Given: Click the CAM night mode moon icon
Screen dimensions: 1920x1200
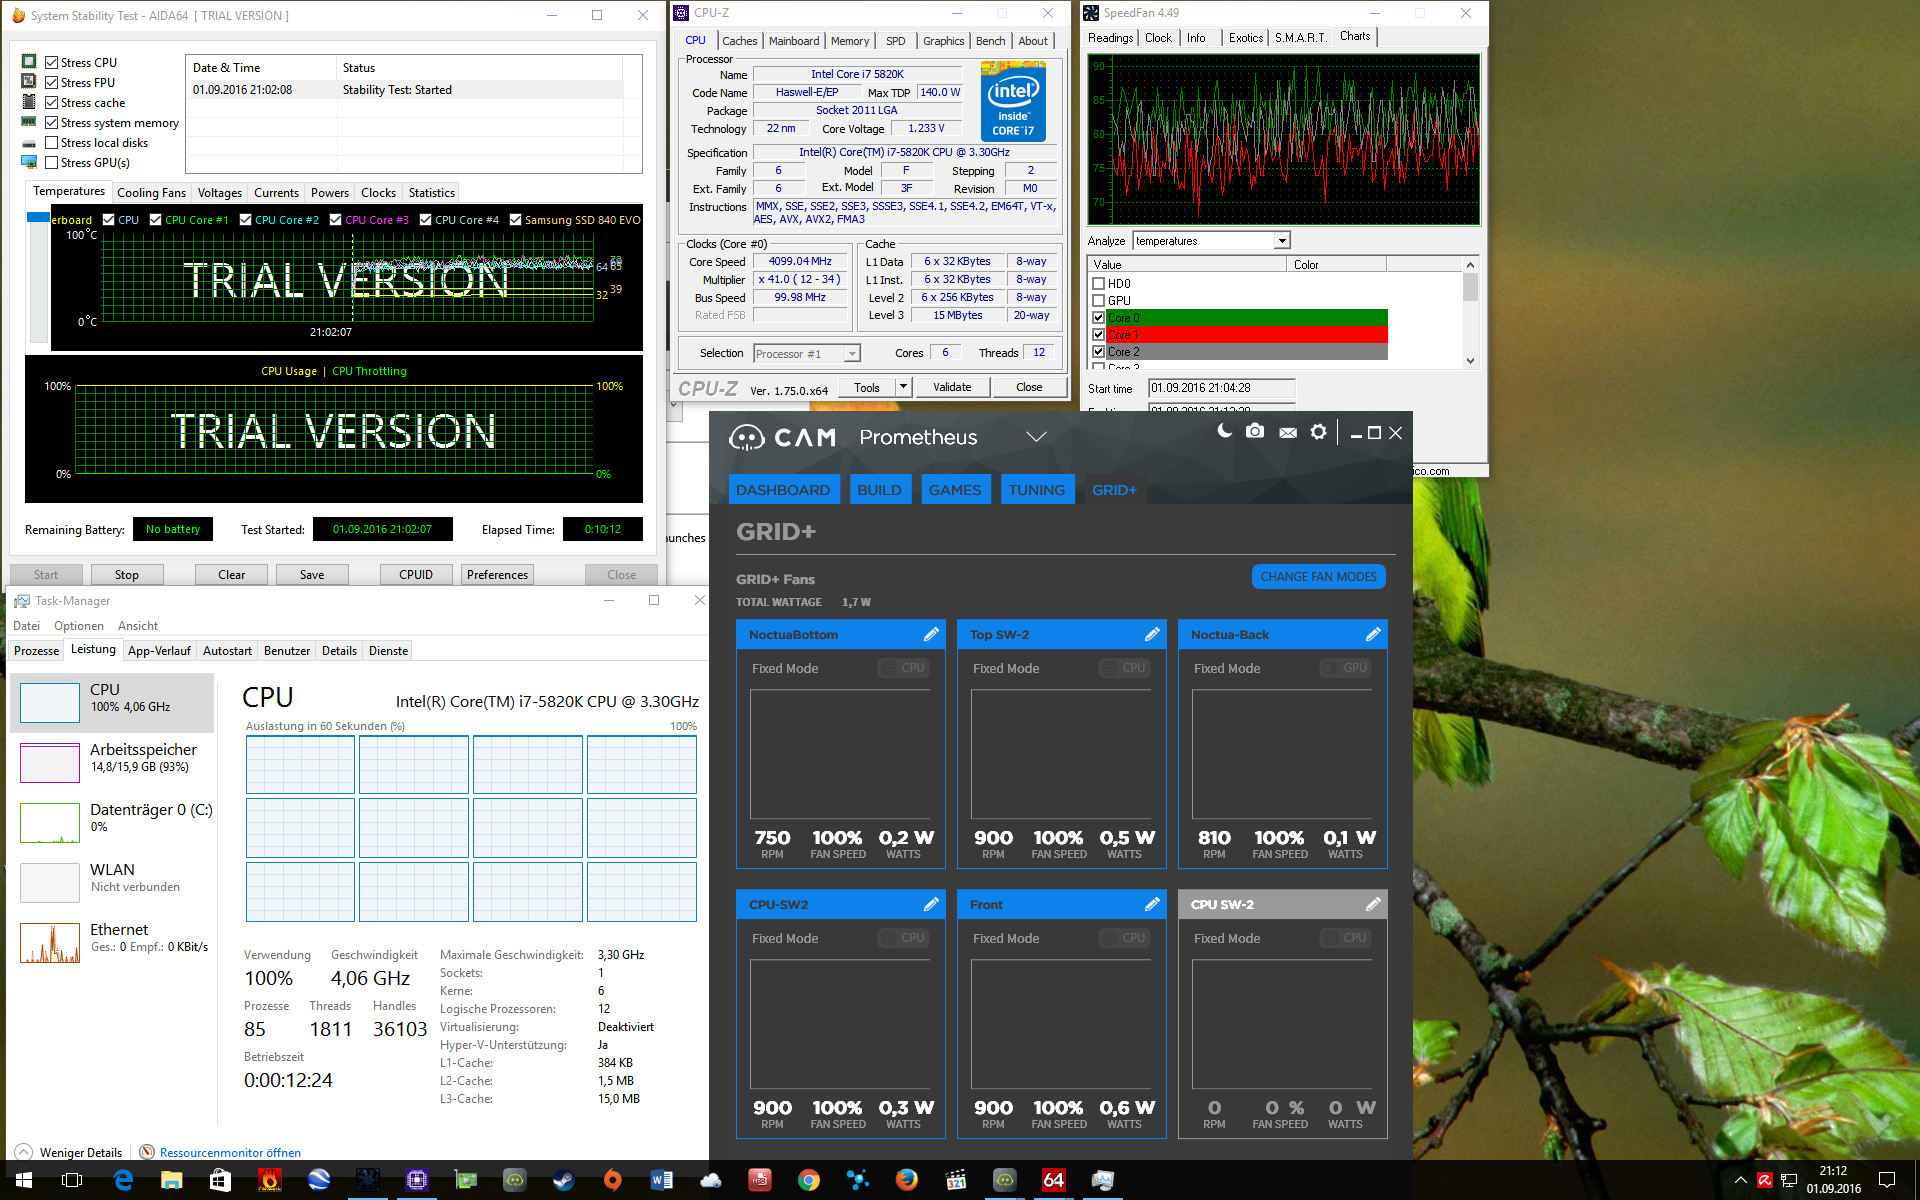Looking at the screenshot, I should tap(1224, 431).
